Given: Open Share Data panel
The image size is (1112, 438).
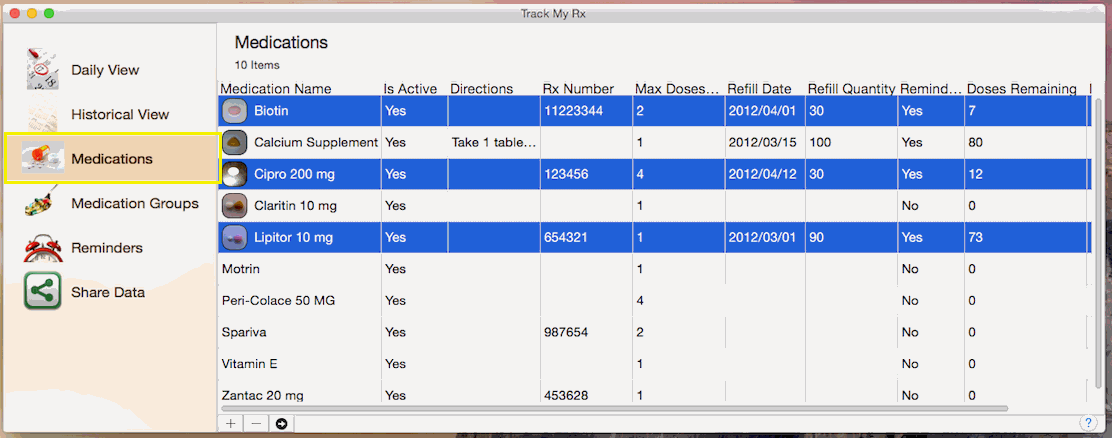Looking at the screenshot, I should pyautogui.click(x=107, y=293).
